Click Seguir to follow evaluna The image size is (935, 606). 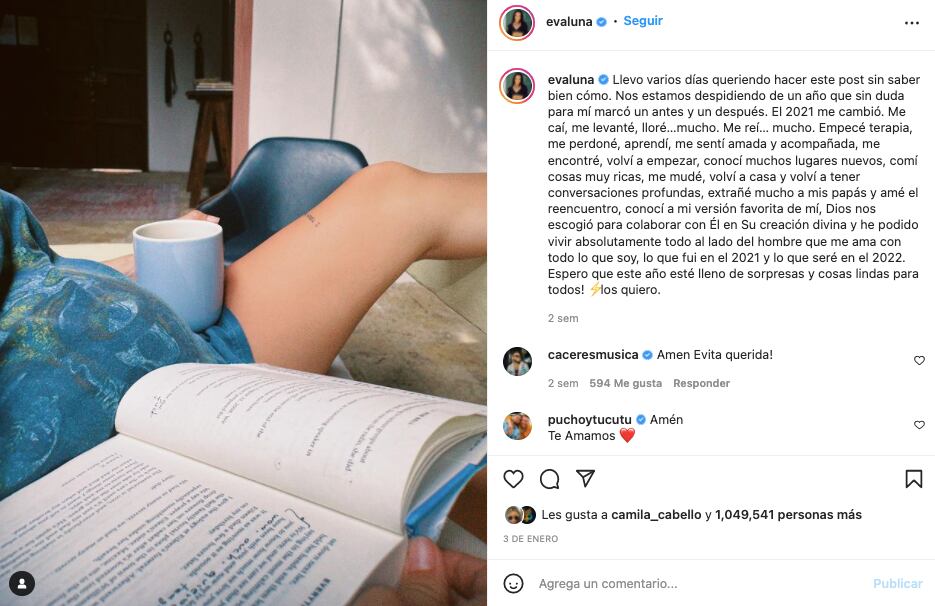[x=643, y=21]
